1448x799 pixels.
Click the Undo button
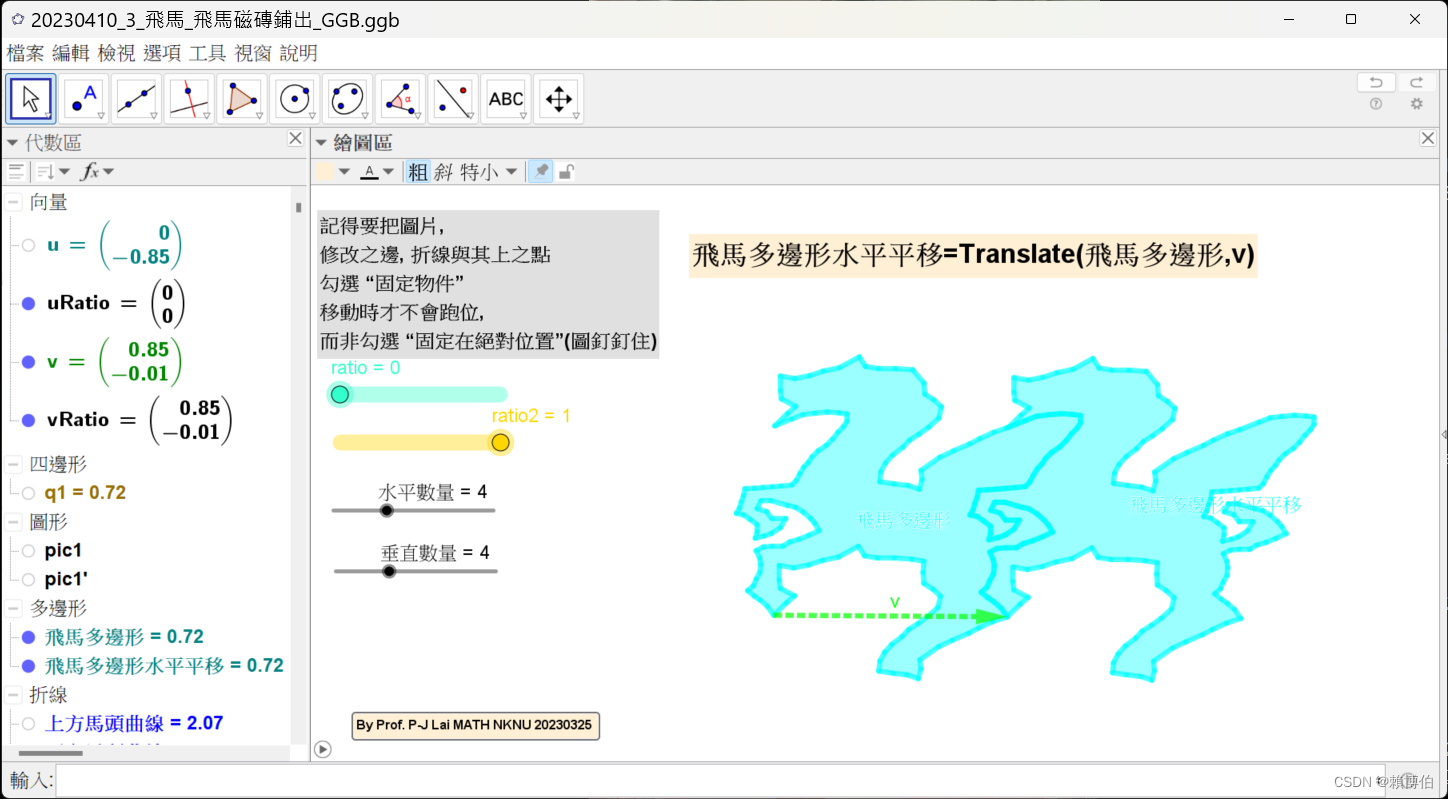coord(1375,81)
